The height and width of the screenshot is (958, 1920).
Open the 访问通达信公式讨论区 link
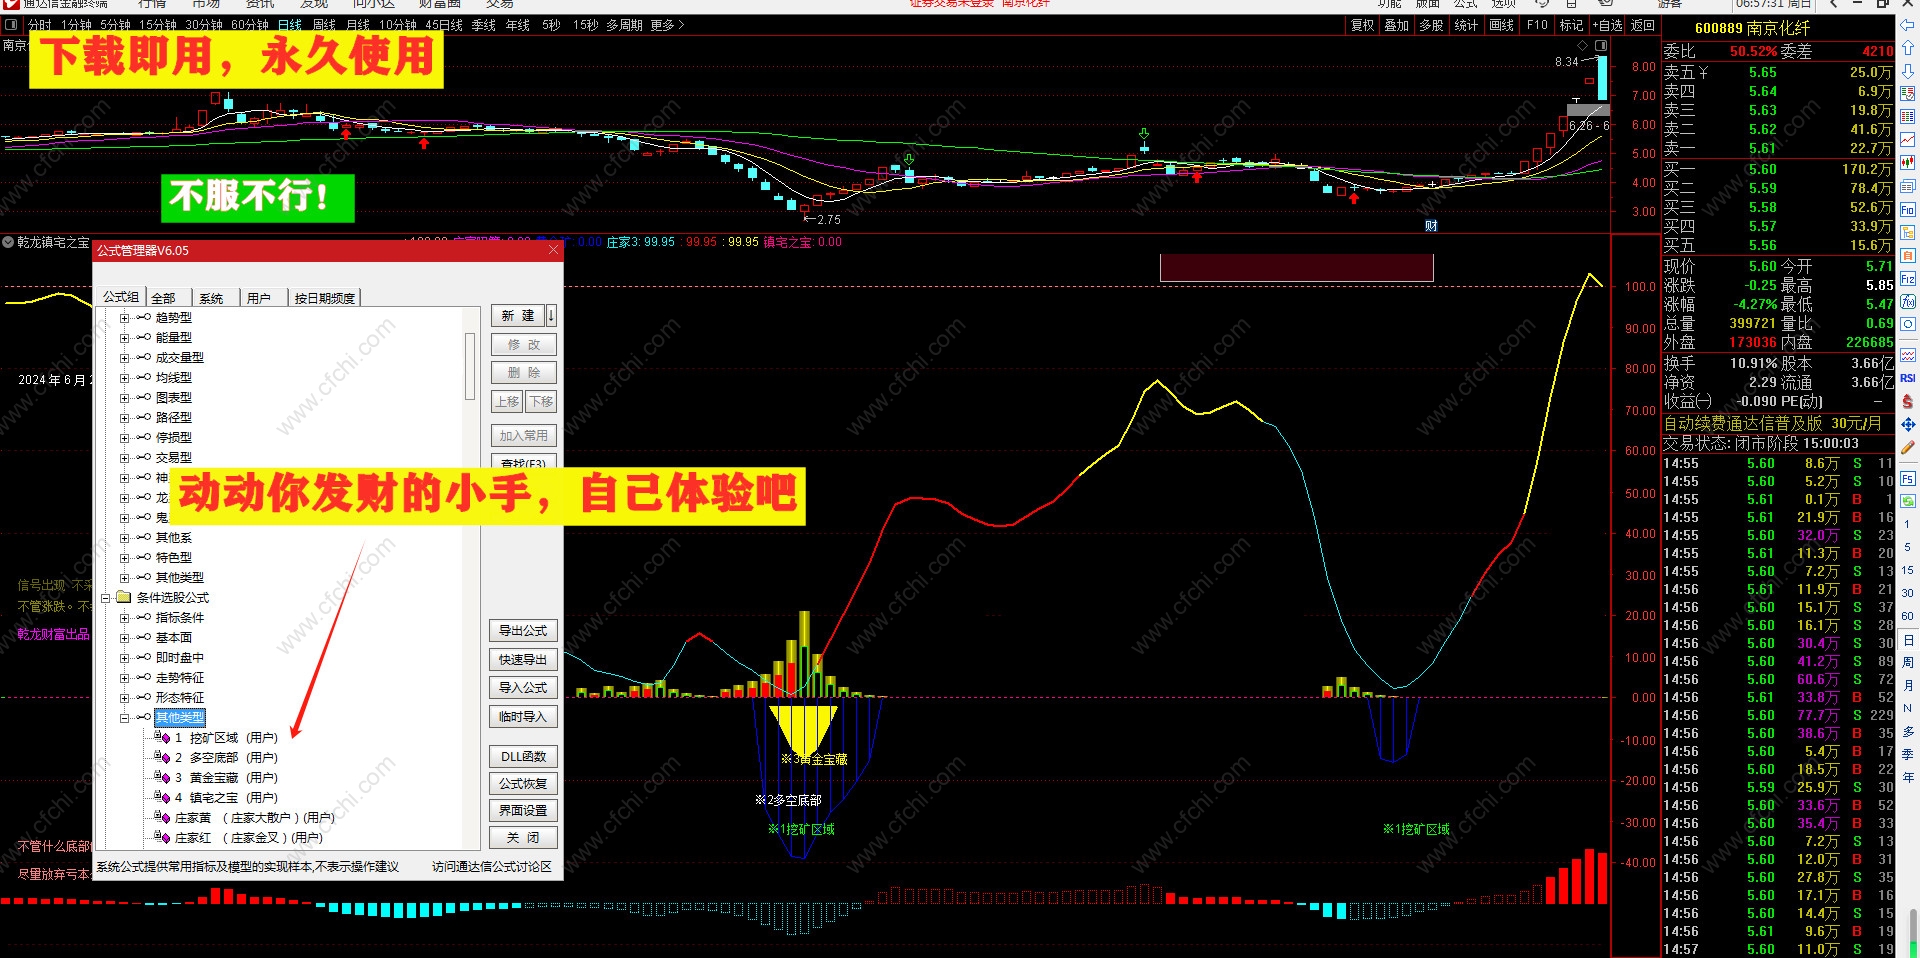[x=491, y=867]
